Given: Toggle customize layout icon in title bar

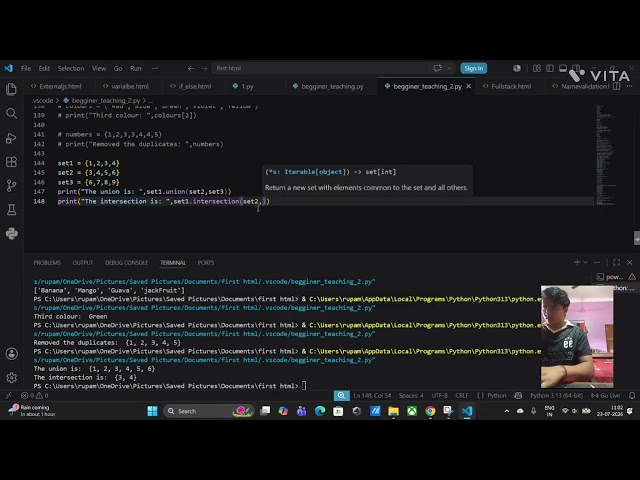Looking at the screenshot, I should point(537,68).
